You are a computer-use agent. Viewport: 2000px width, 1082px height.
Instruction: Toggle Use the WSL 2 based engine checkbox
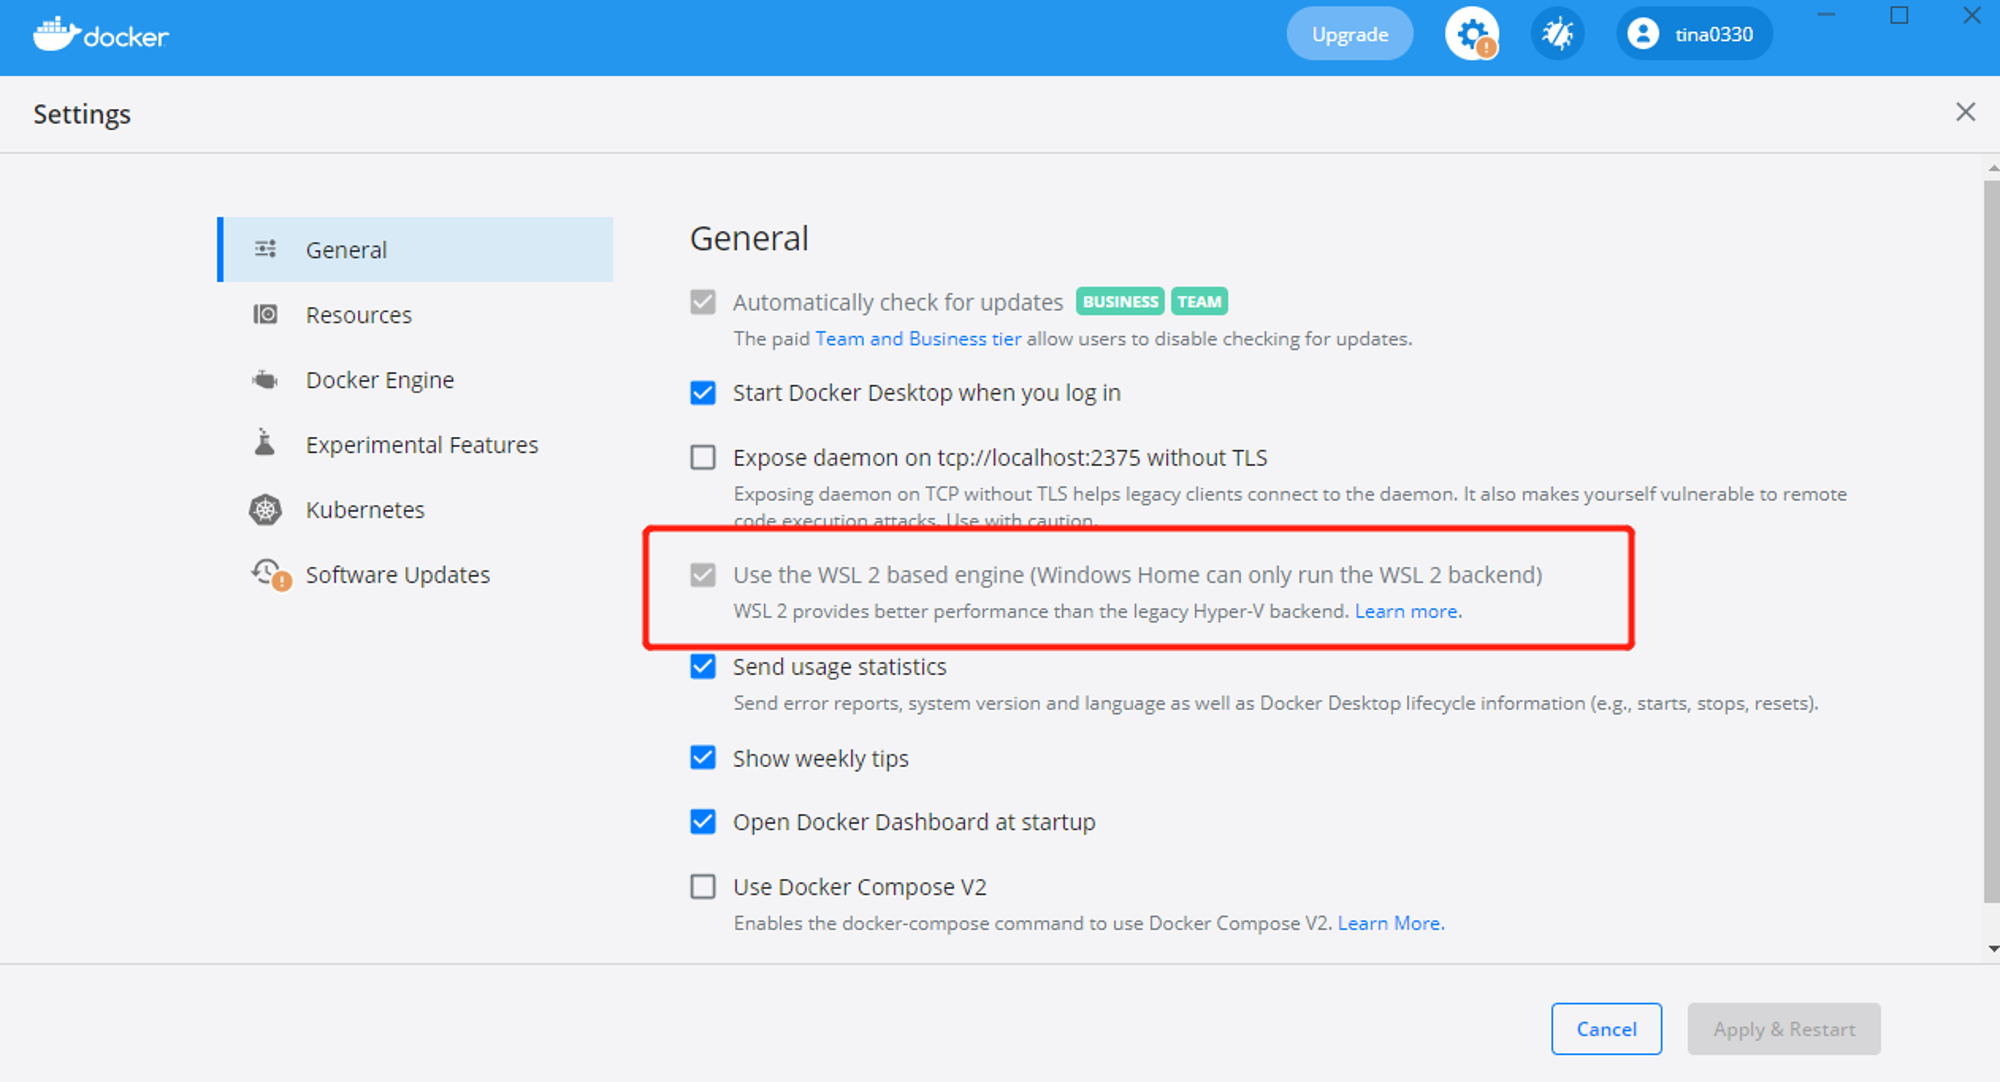[x=703, y=575]
